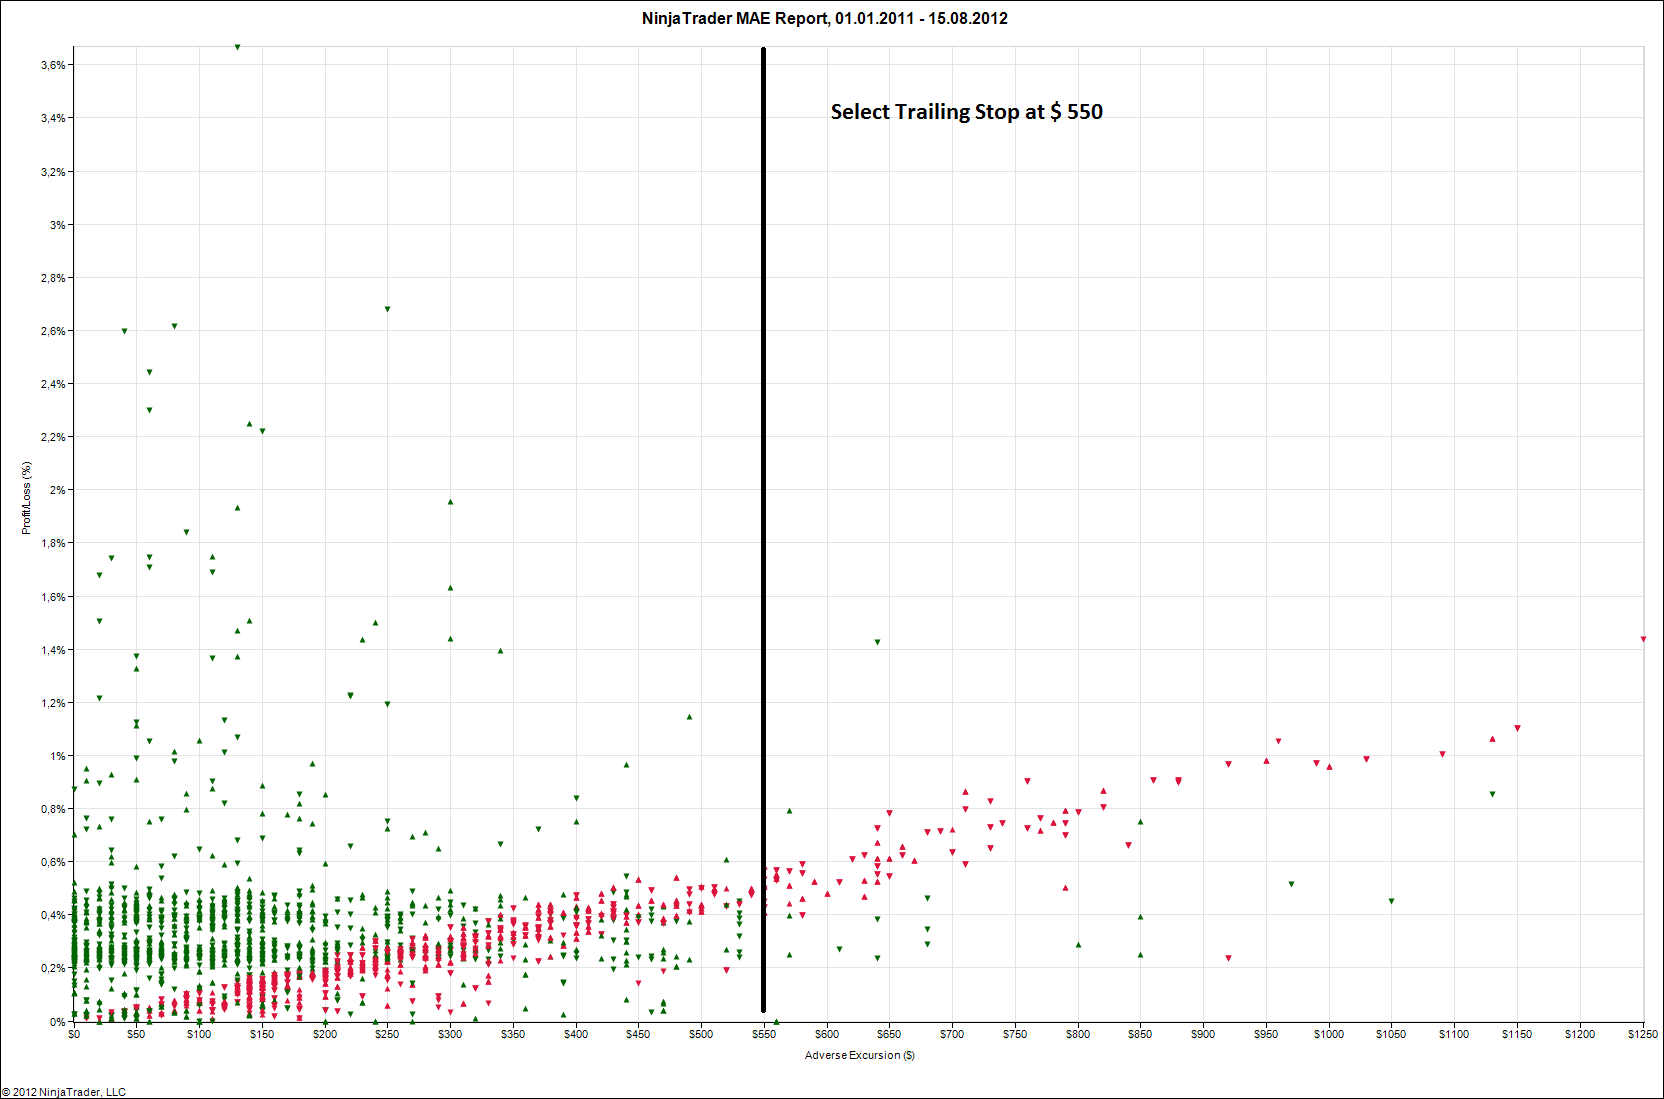Image resolution: width=1664 pixels, height=1099 pixels.
Task: Click the "$500" x-axis tick label
Action: pos(701,1034)
